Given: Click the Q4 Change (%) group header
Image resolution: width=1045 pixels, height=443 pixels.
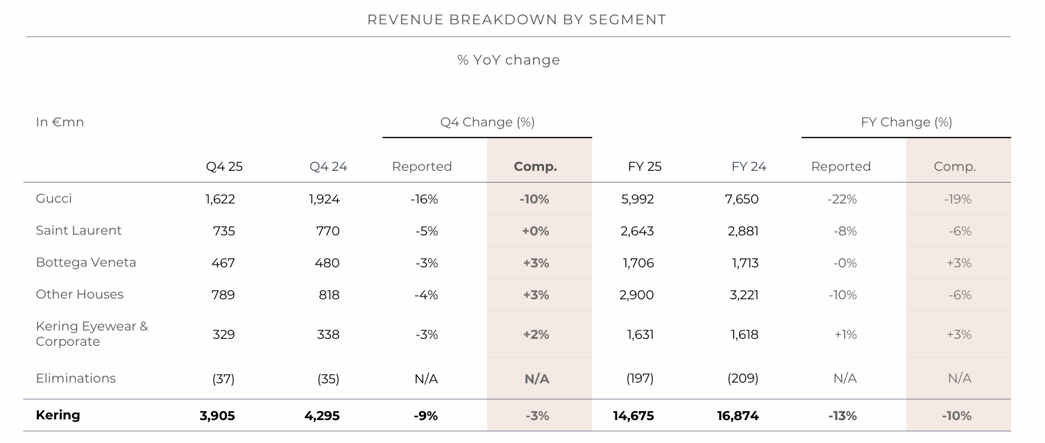Looking at the screenshot, I should click(487, 122).
